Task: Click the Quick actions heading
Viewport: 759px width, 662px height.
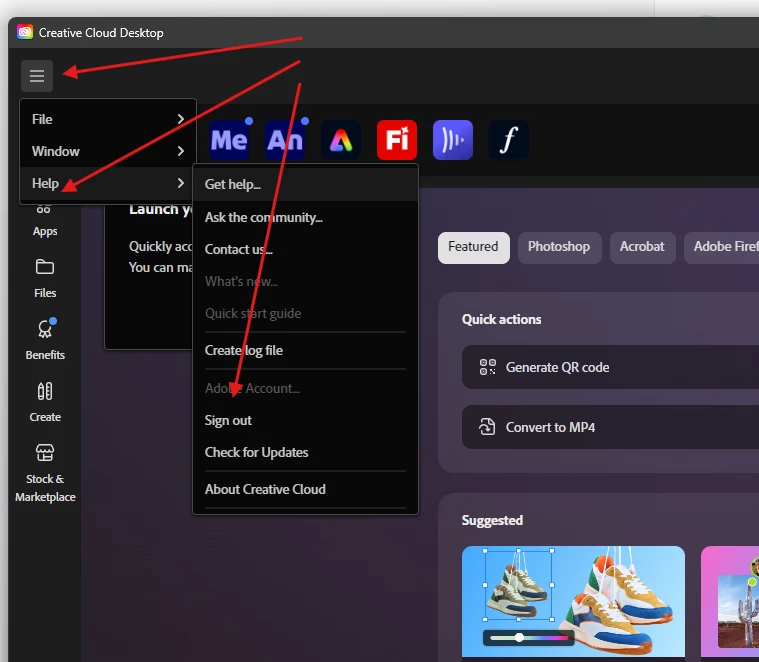Action: coord(501,319)
